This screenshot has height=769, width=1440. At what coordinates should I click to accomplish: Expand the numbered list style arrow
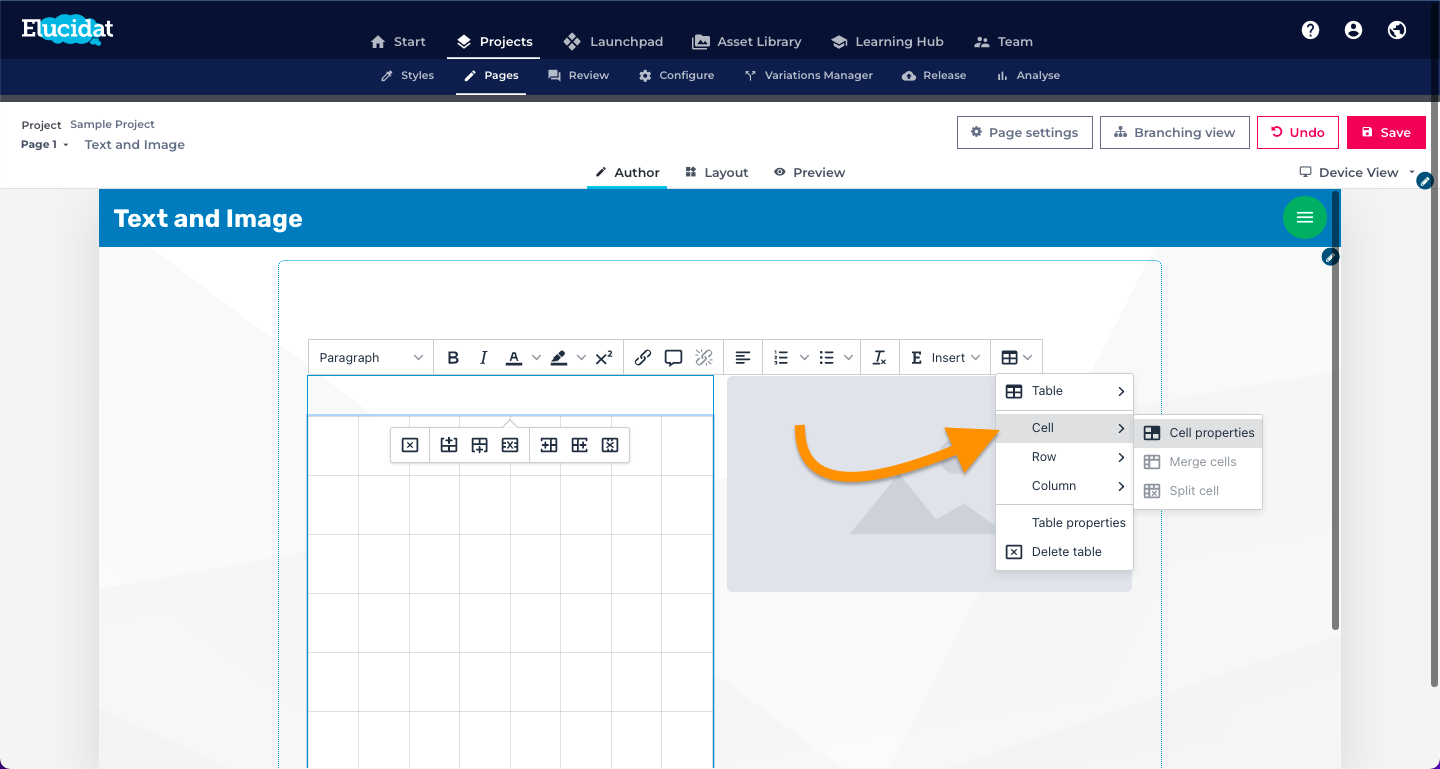804,358
